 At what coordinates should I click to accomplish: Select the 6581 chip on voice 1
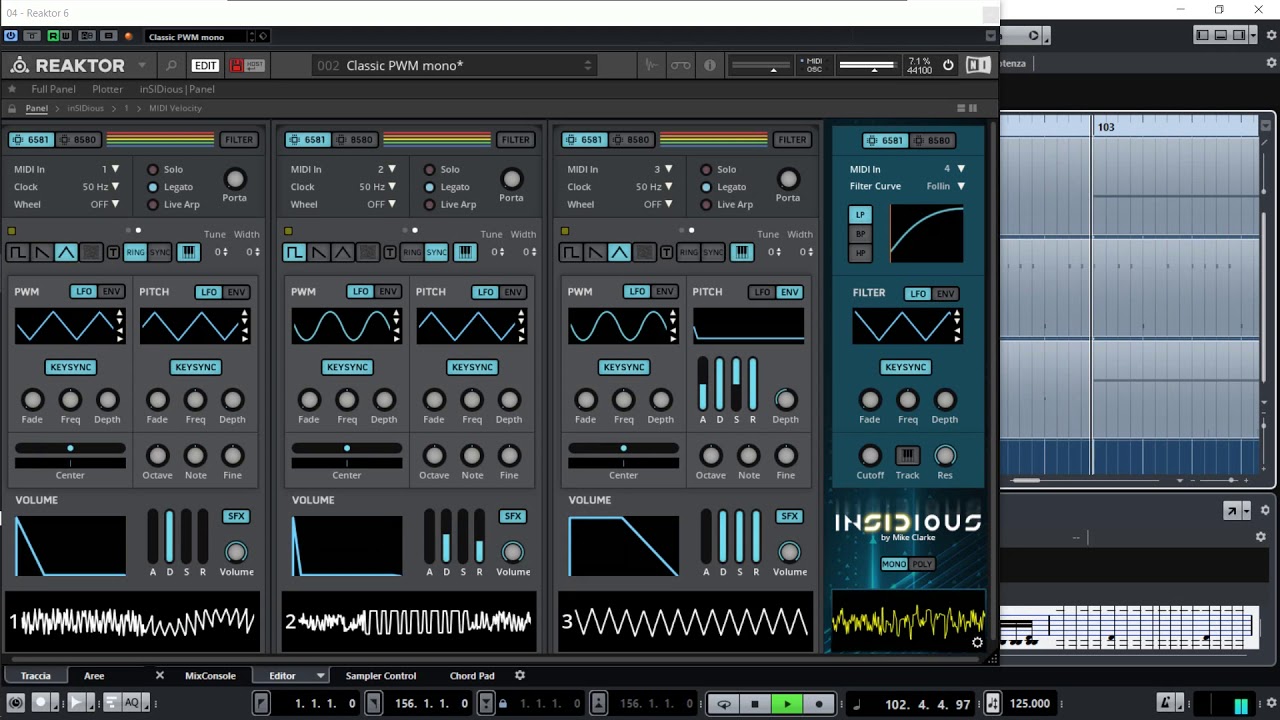[30, 140]
